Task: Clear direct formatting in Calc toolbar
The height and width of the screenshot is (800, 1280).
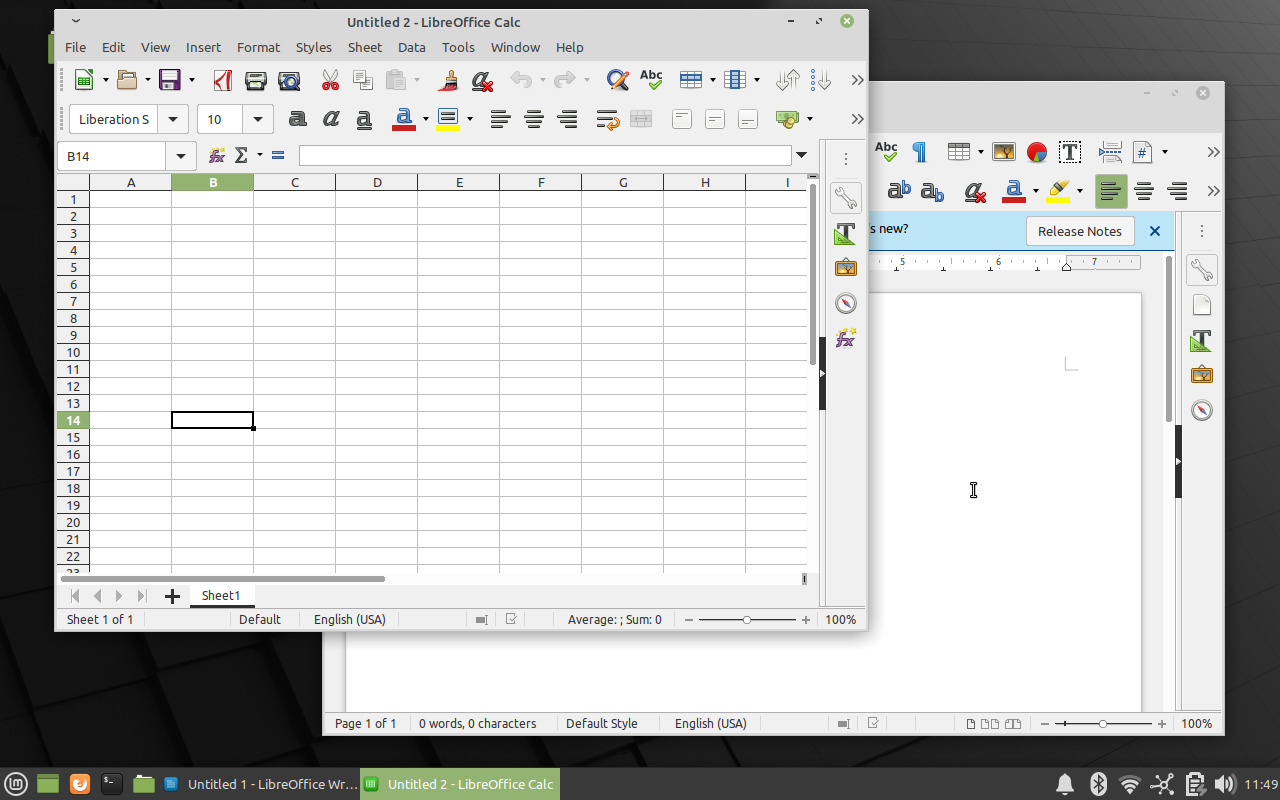Action: click(x=482, y=80)
